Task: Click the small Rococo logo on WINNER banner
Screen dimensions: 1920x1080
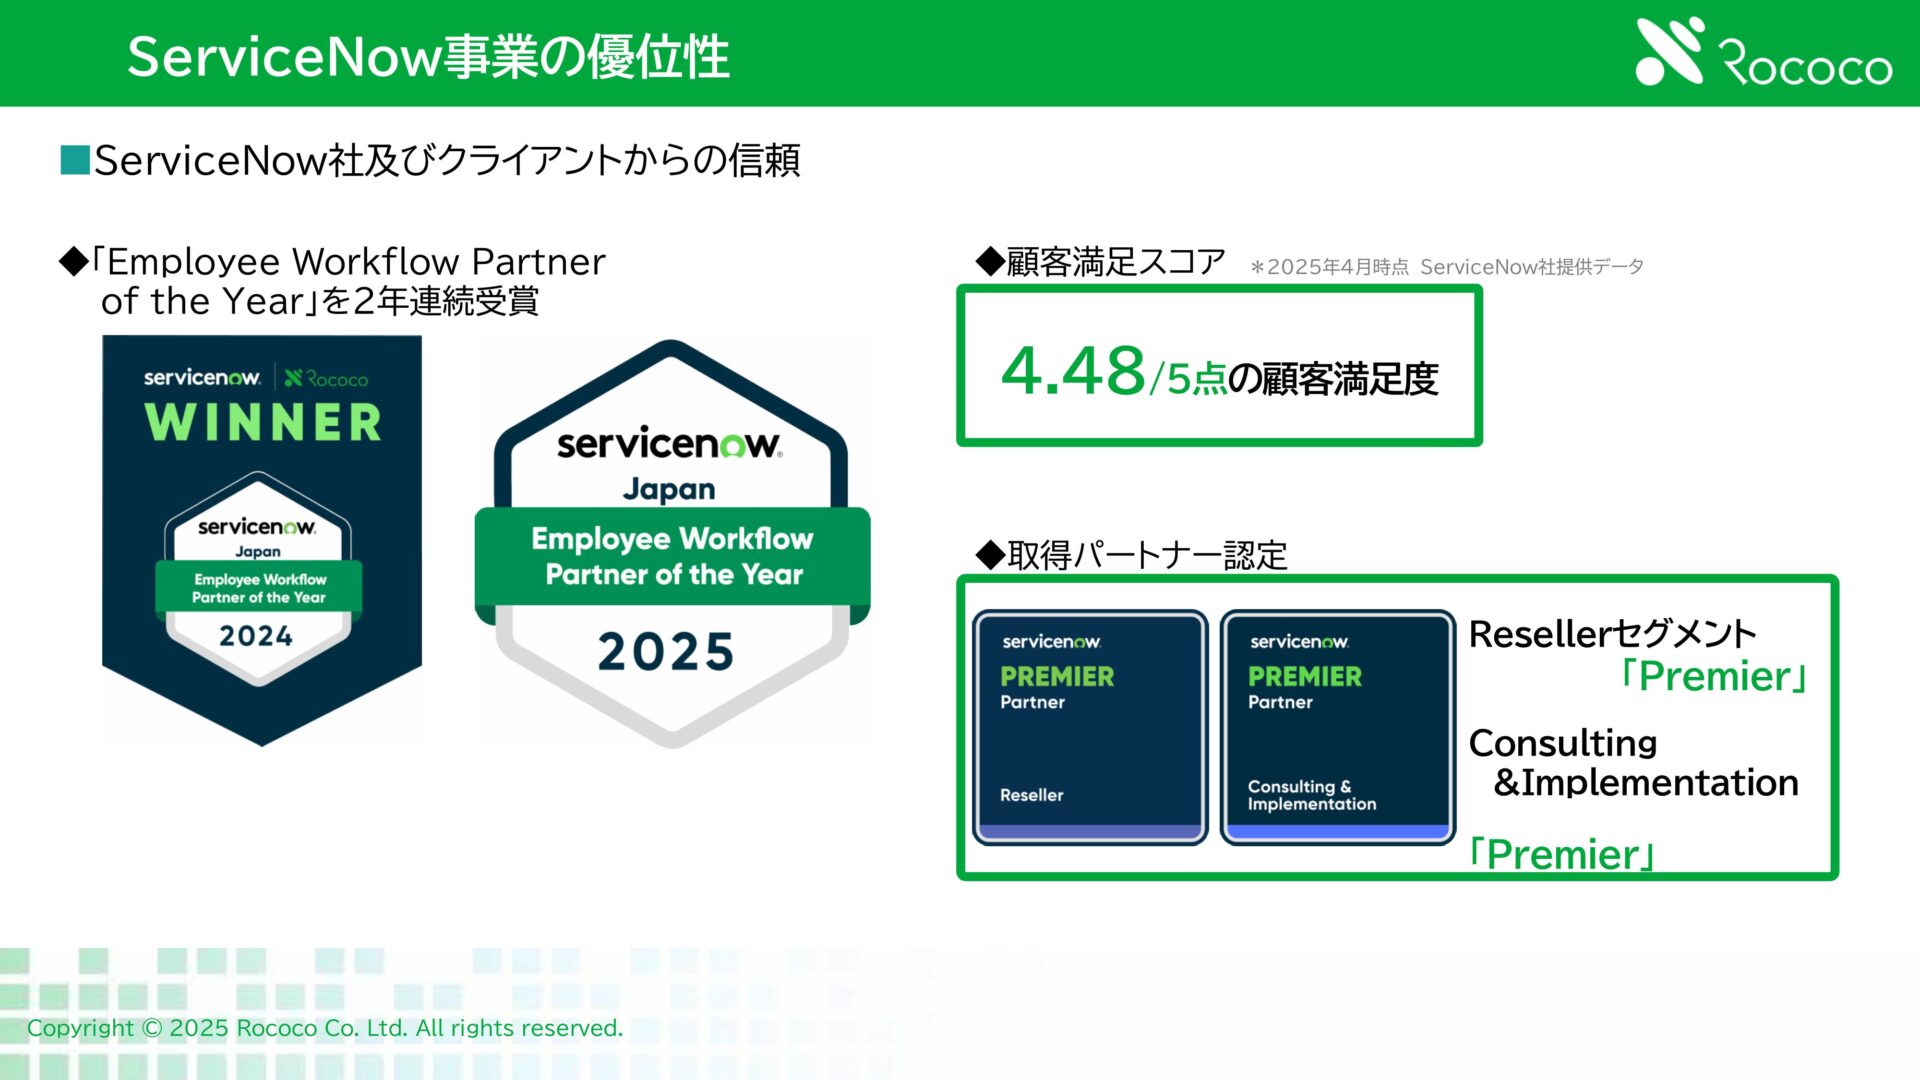Action: pos(326,379)
